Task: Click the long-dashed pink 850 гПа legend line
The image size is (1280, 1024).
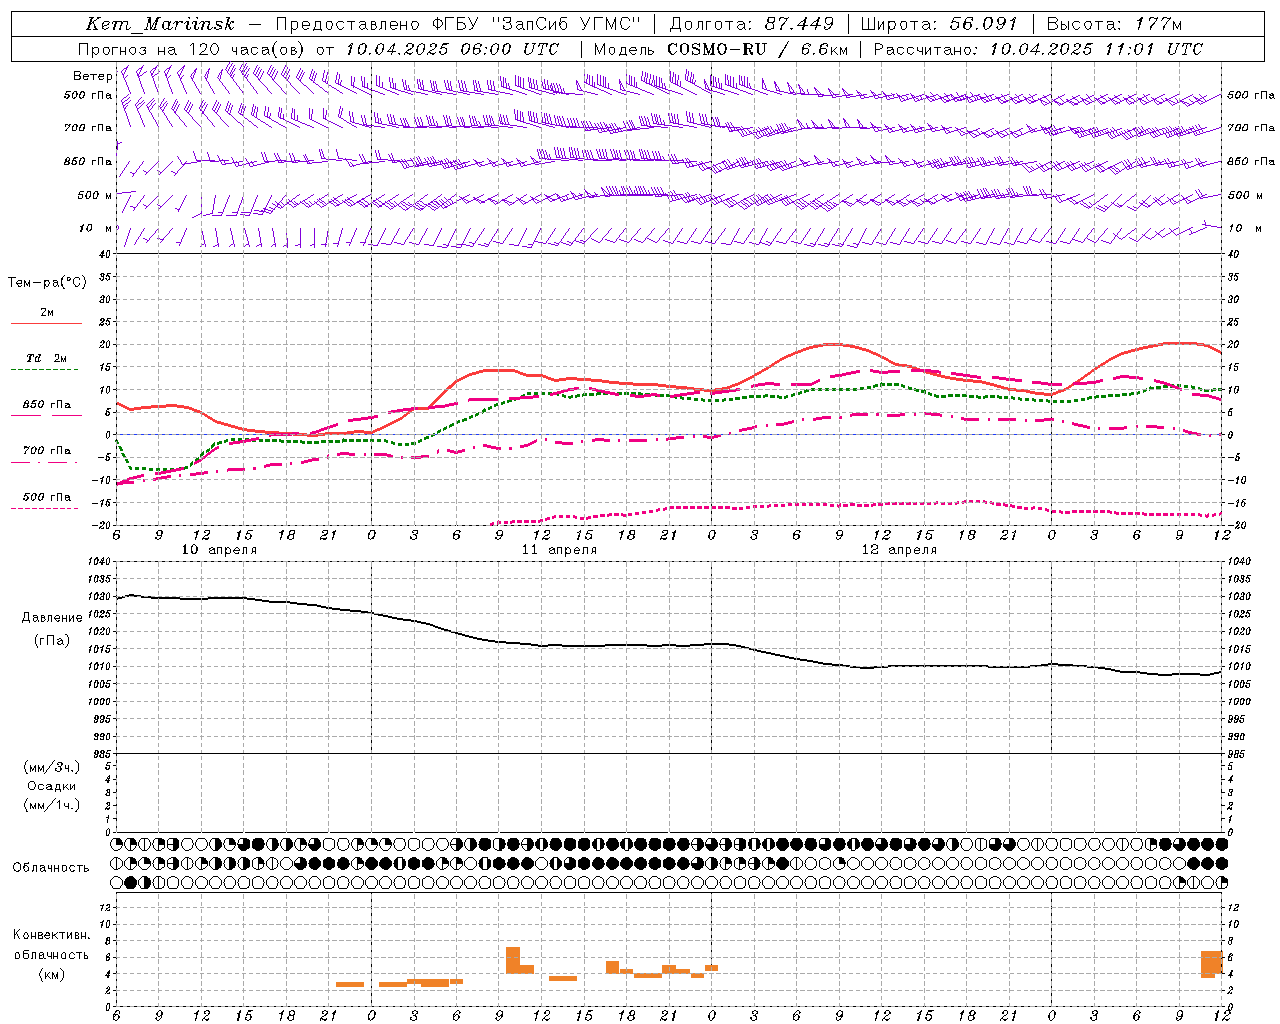Action: pyautogui.click(x=46, y=415)
